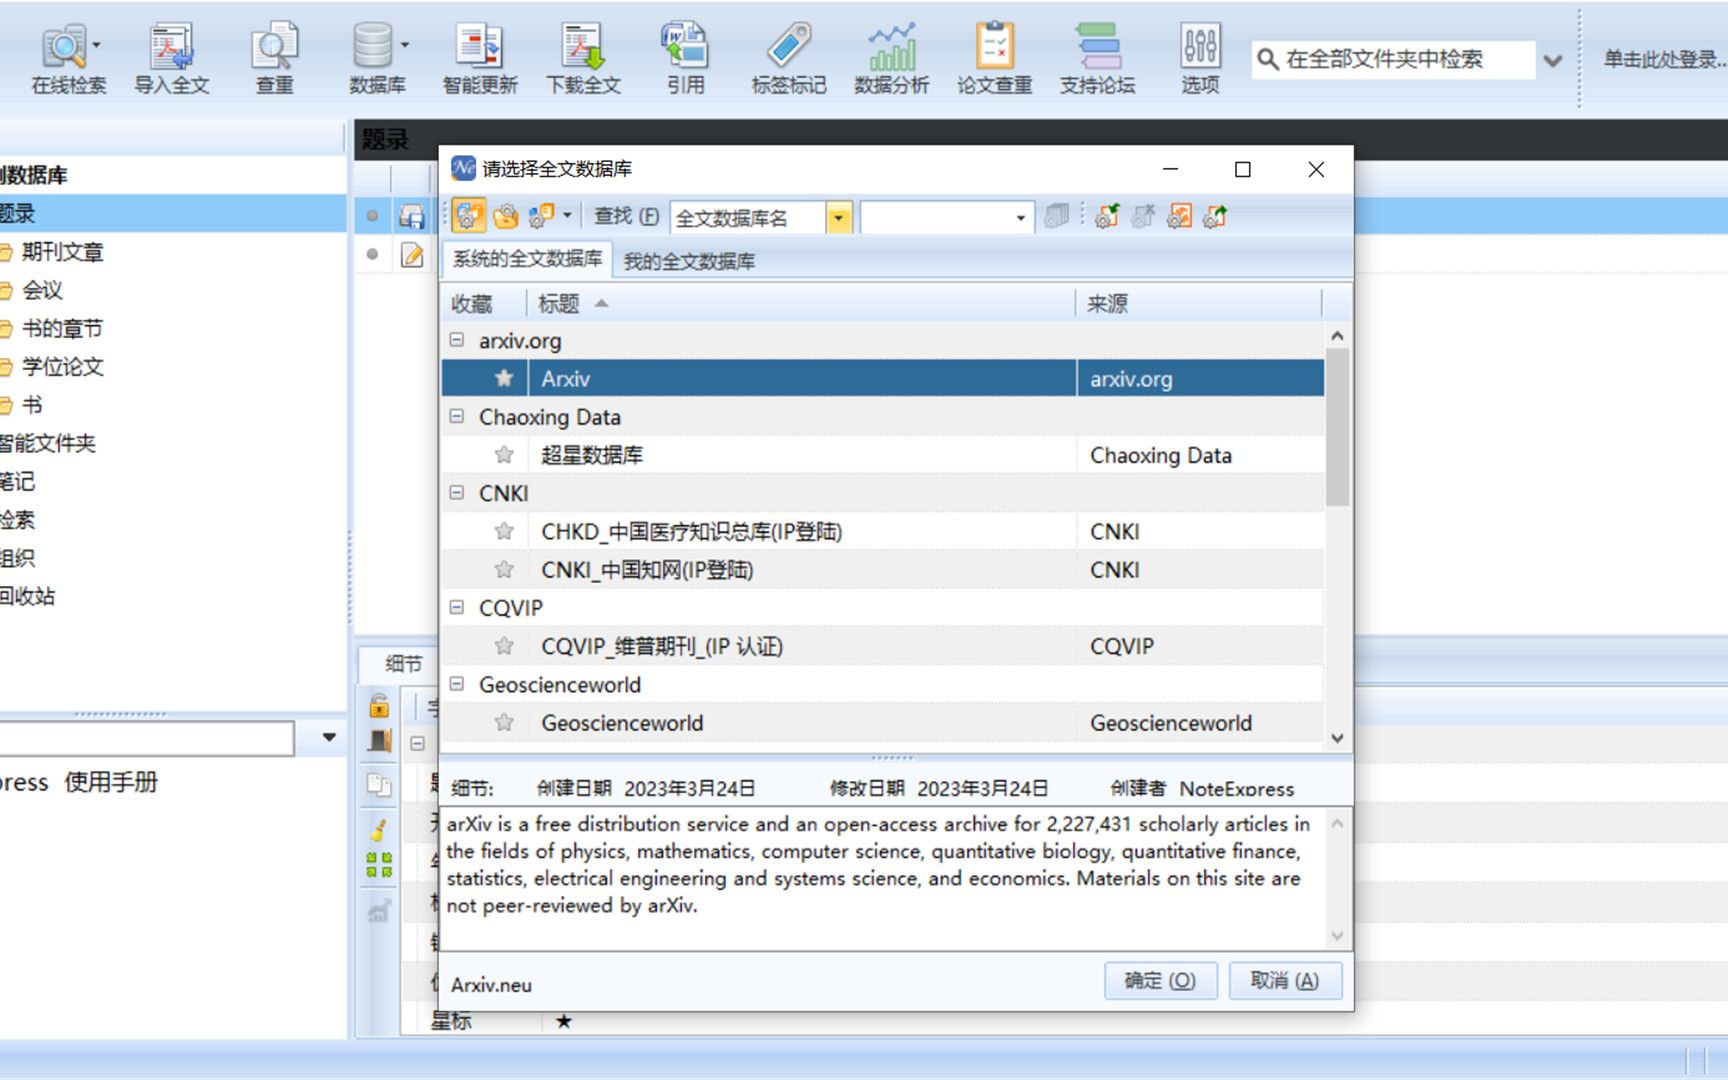
Task: Click the description box scrollbar down arrow
Action: point(1337,936)
